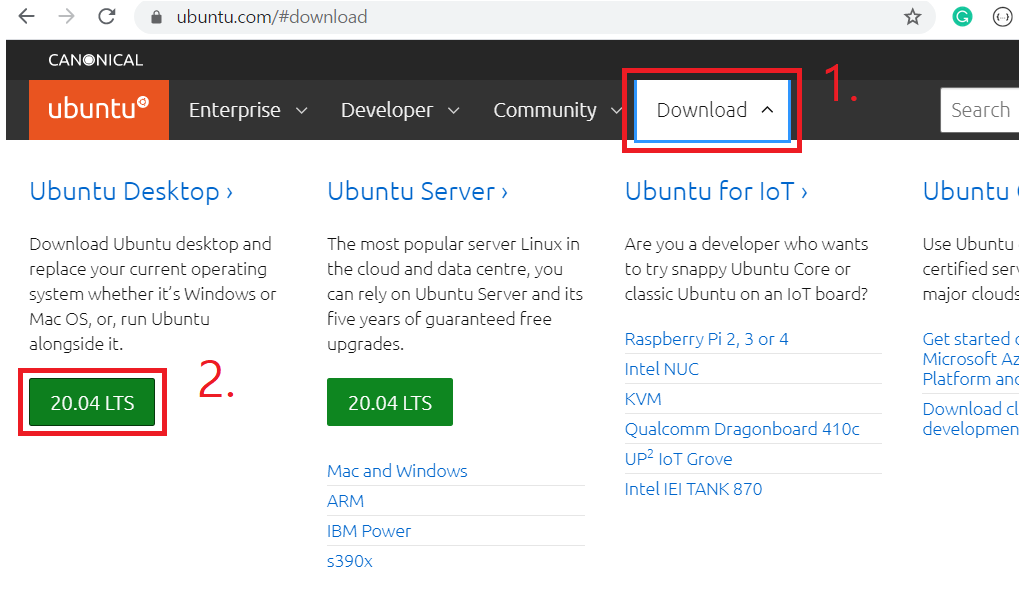Open the Raspberry Pi 2, 3 or 4 link
1019x593 pixels.
[706, 339]
